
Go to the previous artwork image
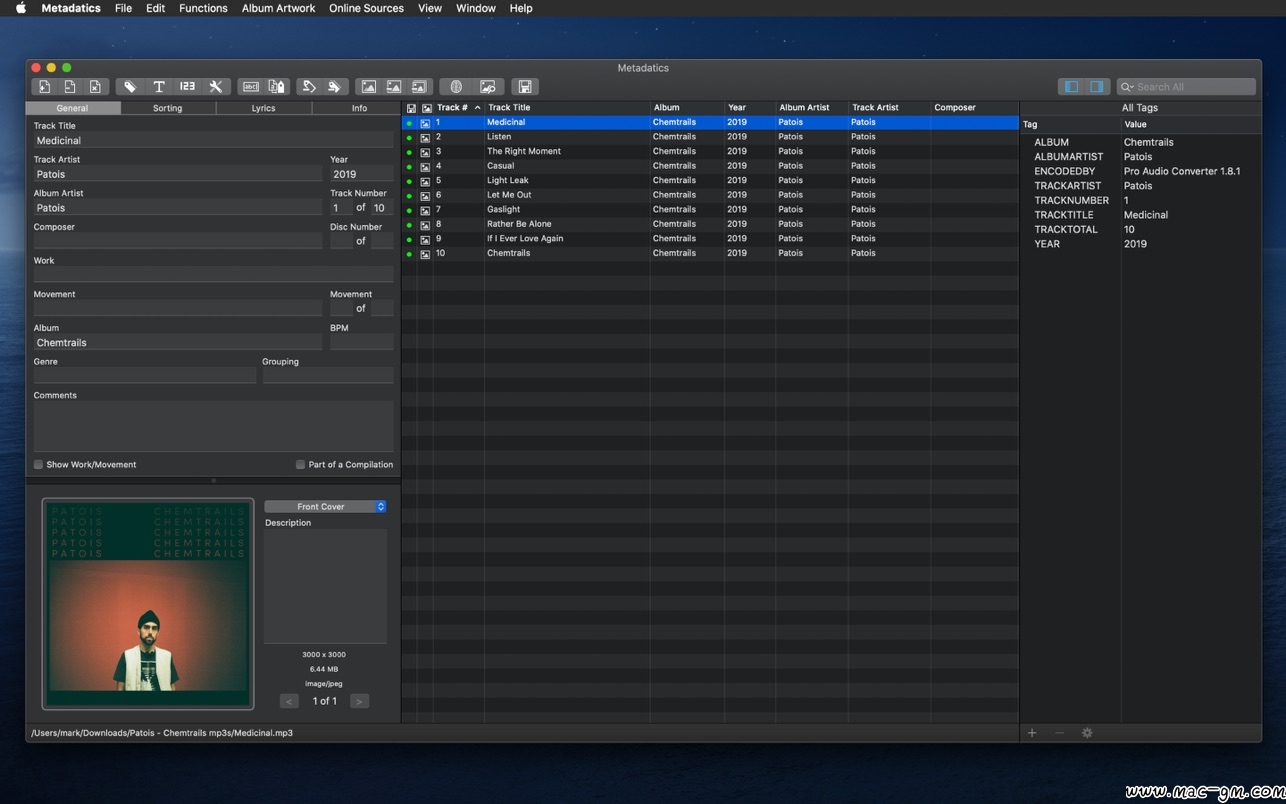pos(289,701)
